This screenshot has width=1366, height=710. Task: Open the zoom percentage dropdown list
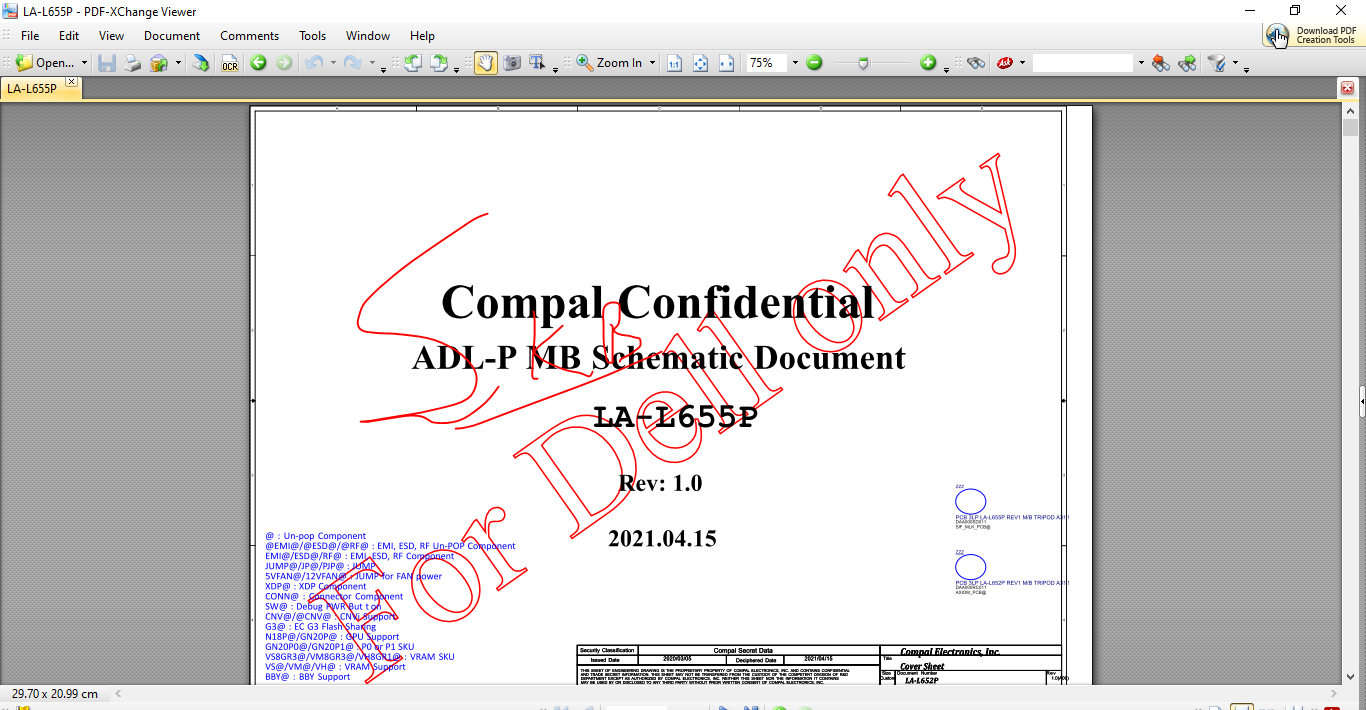795,63
